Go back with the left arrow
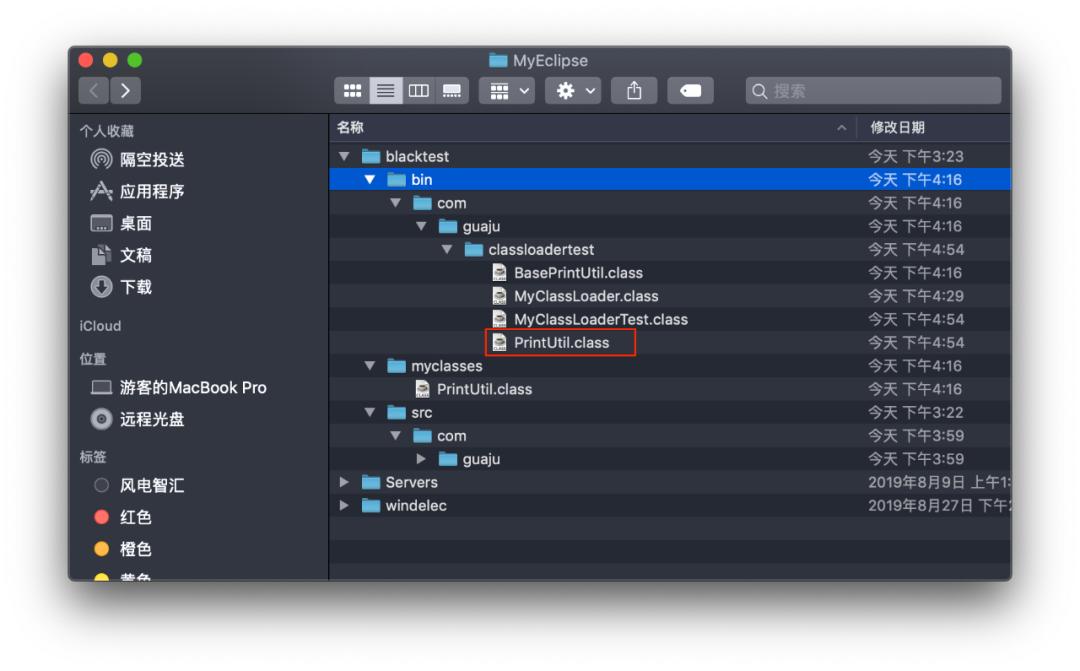The height and width of the screenshot is (671, 1080). click(x=94, y=91)
